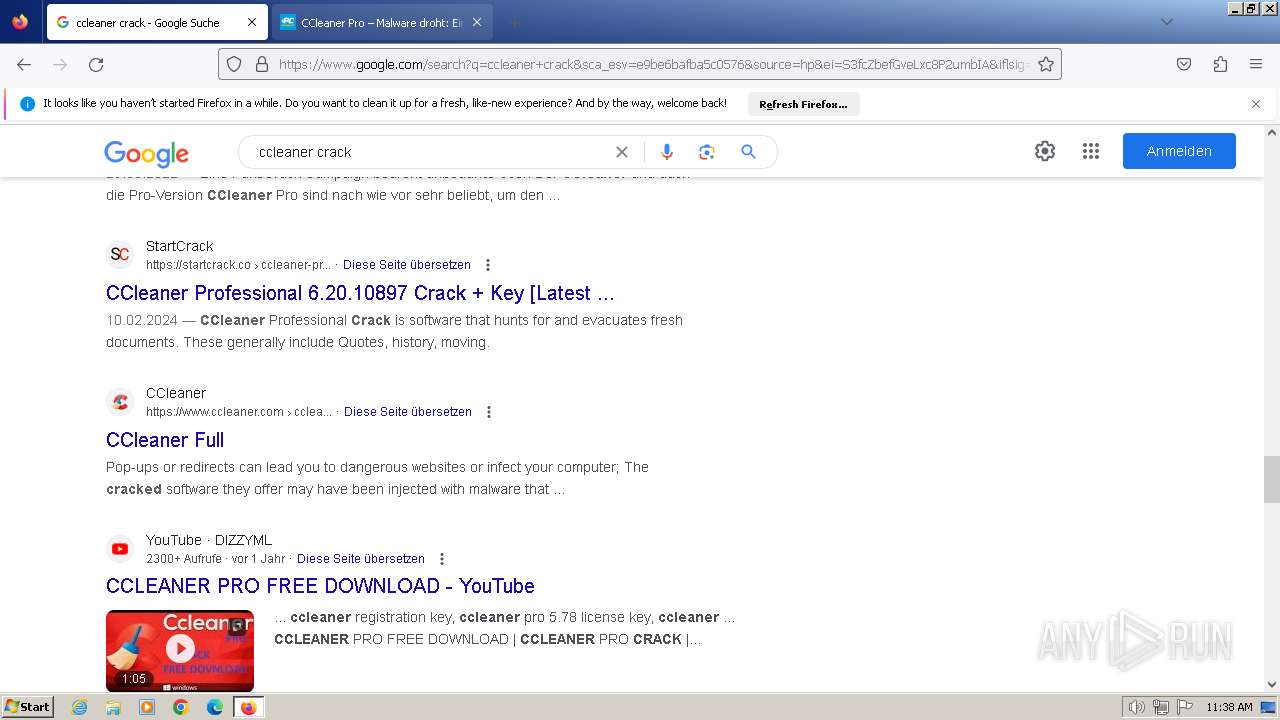Close the CCleaner Pro Malware droht tab

pyautogui.click(x=477, y=22)
